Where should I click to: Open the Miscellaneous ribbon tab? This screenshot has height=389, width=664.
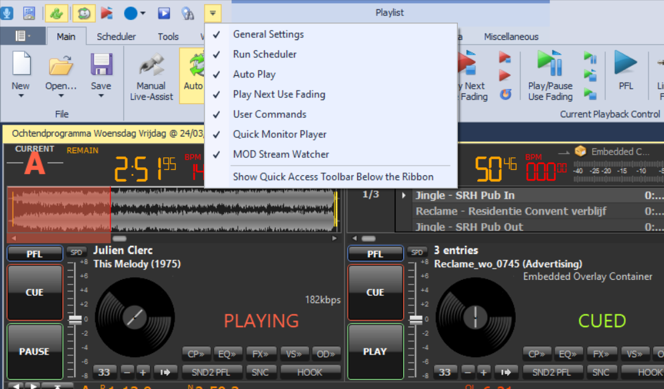[x=511, y=36]
